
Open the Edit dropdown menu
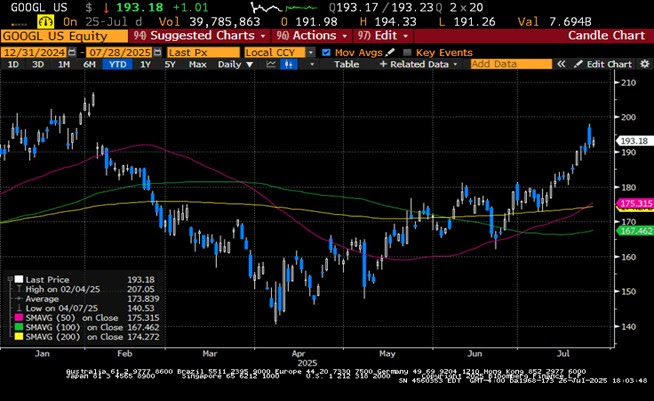[x=382, y=36]
